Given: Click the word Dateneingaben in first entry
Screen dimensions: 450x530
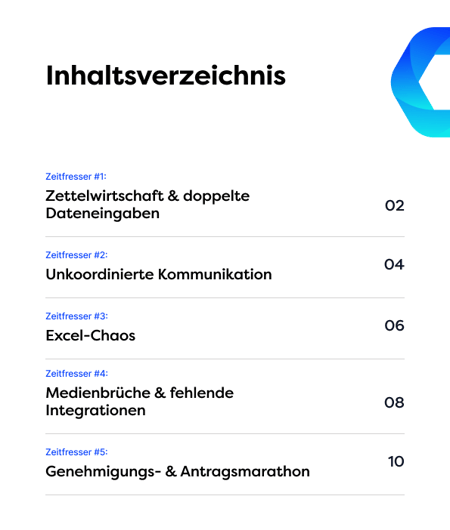Looking at the screenshot, I should 102,214.
